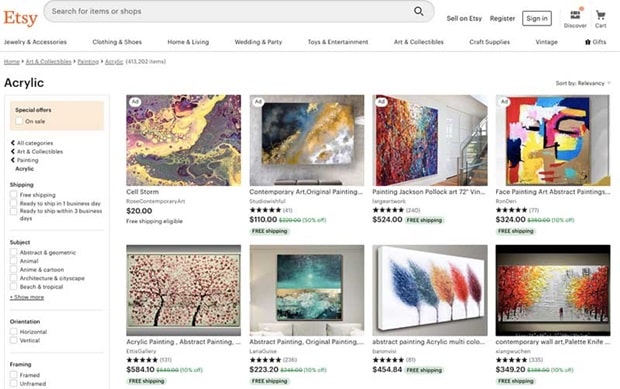Enable the On sale checkbox
Viewport: 620px width, 389px height.
(x=19, y=121)
